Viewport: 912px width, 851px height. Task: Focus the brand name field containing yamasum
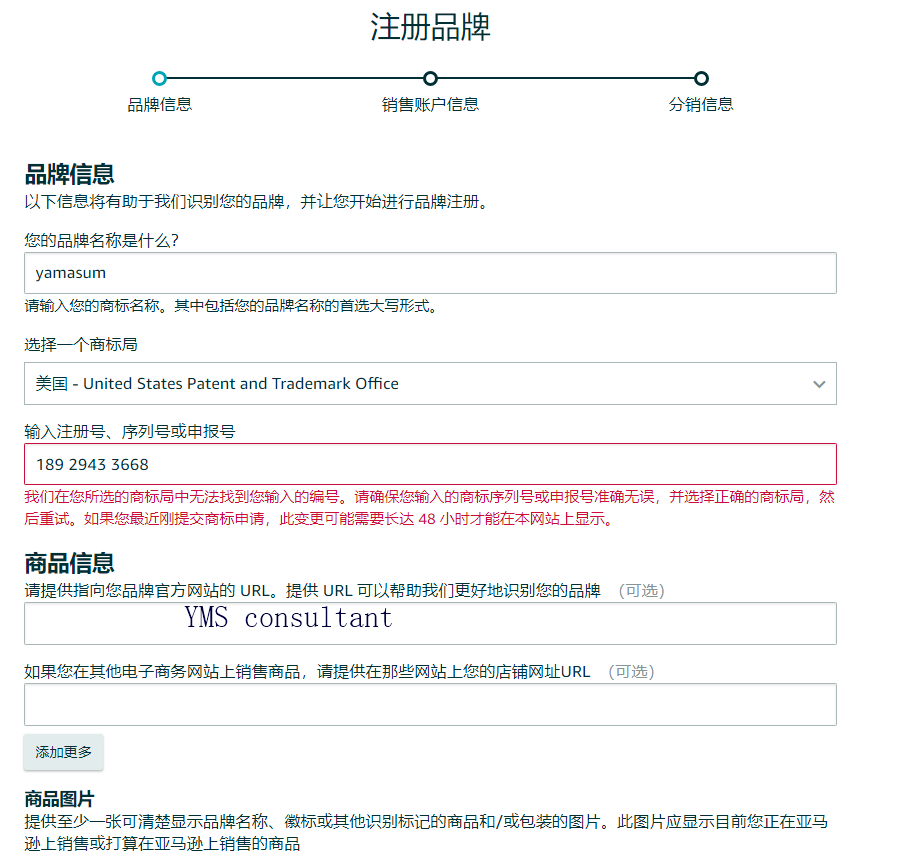tap(430, 273)
